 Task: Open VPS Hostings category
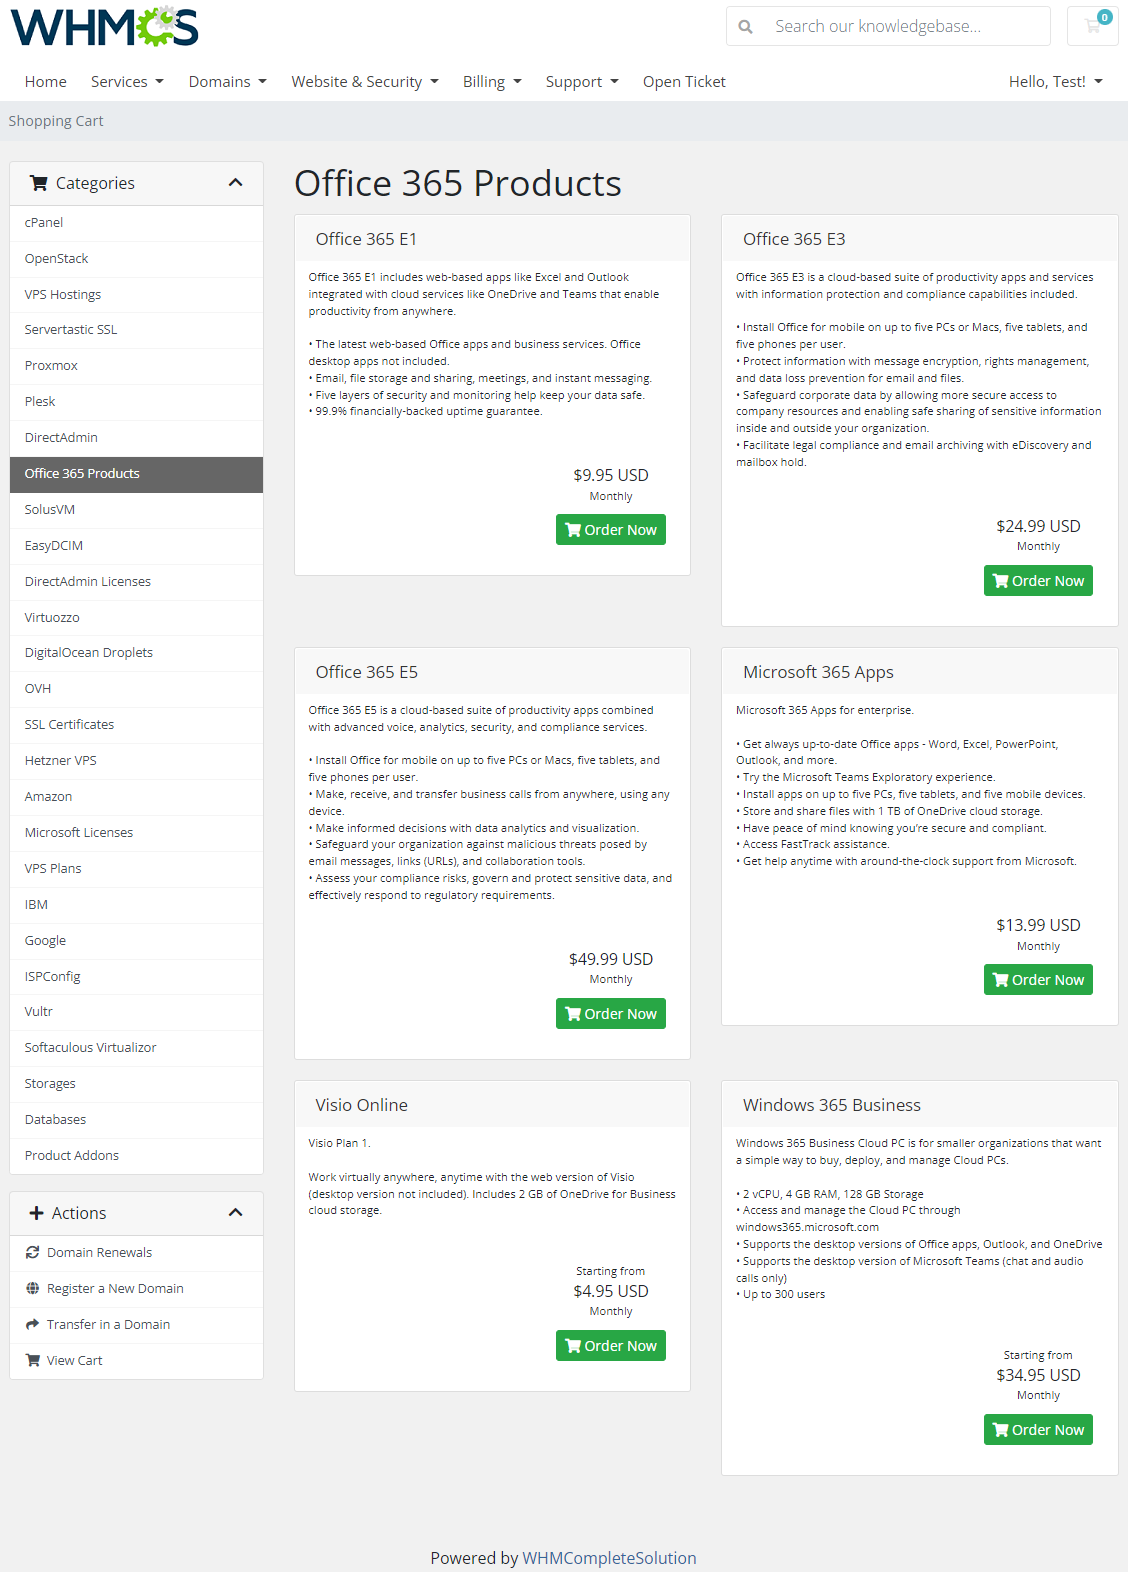coord(137,295)
